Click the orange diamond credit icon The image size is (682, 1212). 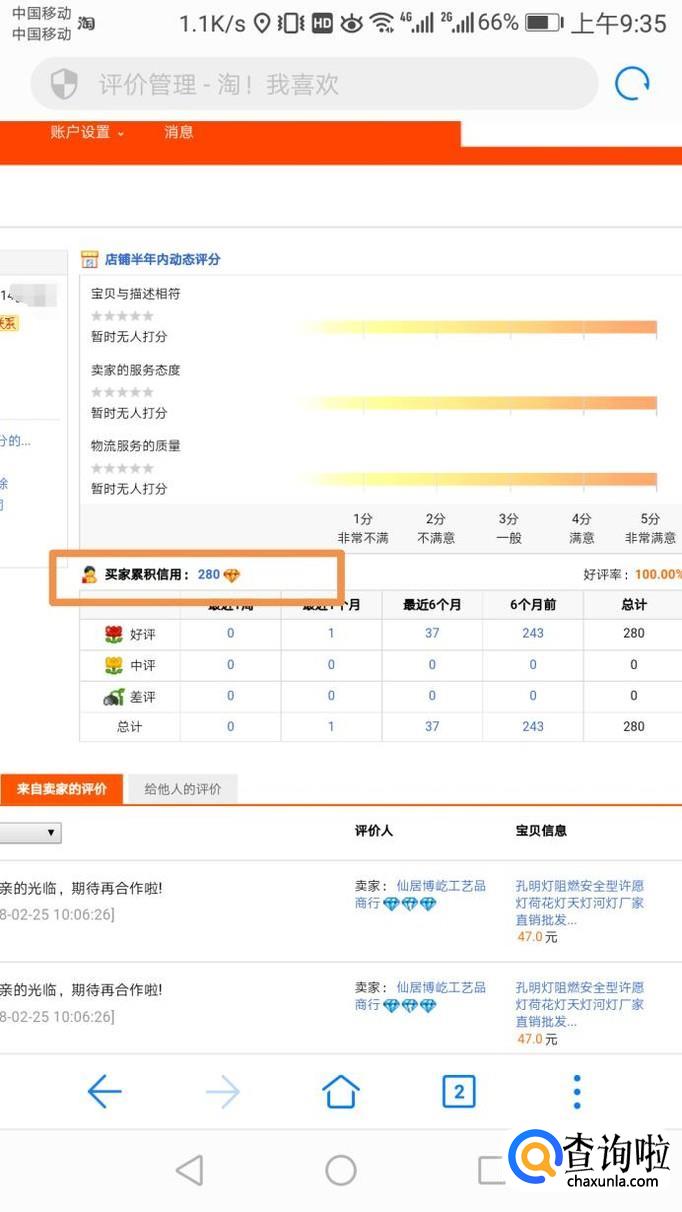232,575
